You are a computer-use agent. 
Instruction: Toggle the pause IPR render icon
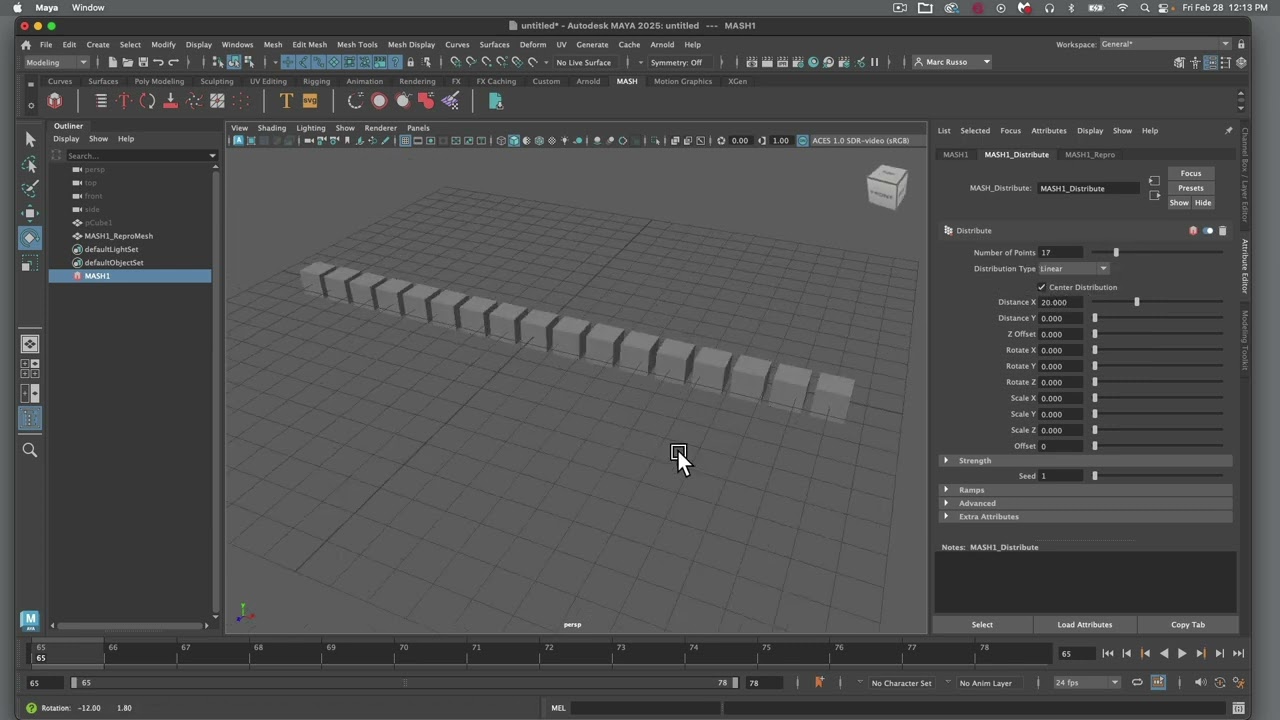874,62
